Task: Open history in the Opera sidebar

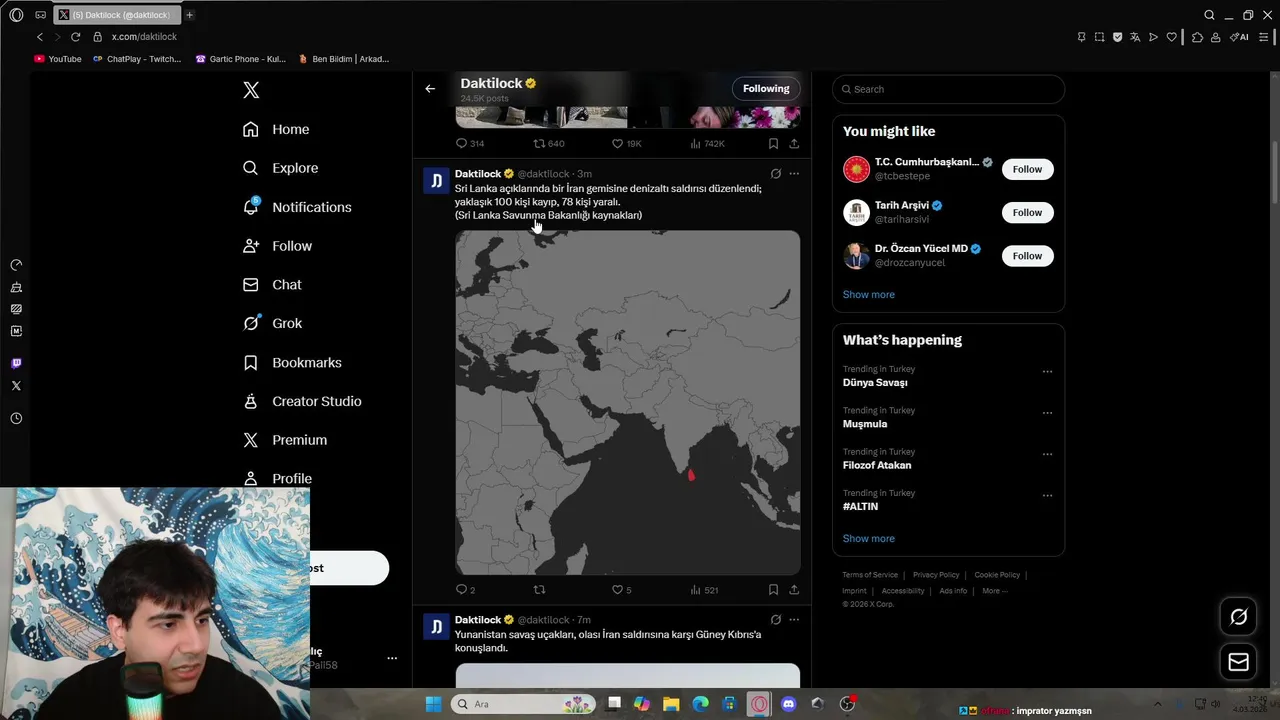Action: coord(16,418)
